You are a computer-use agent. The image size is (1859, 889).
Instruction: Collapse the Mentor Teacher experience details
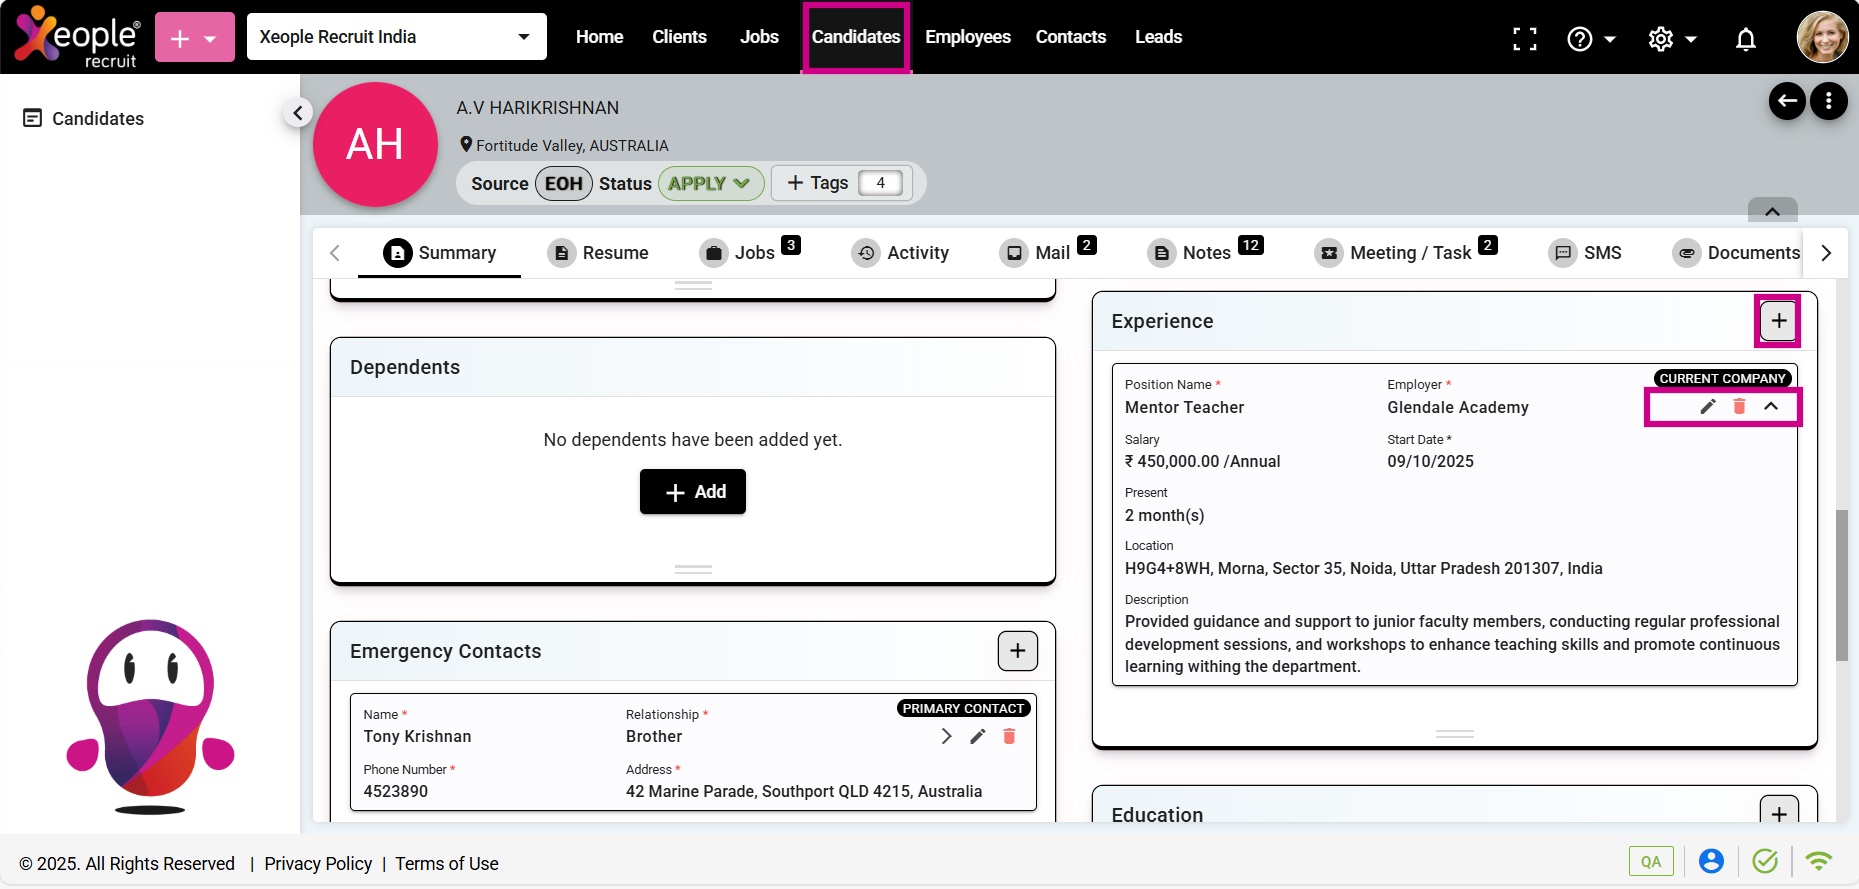pyautogui.click(x=1771, y=406)
